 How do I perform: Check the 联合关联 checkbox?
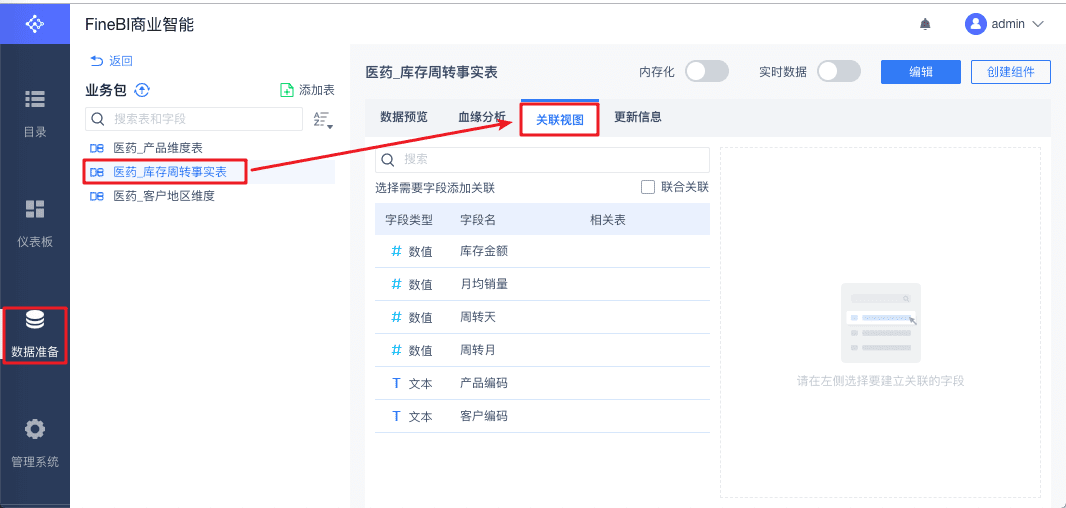click(648, 187)
